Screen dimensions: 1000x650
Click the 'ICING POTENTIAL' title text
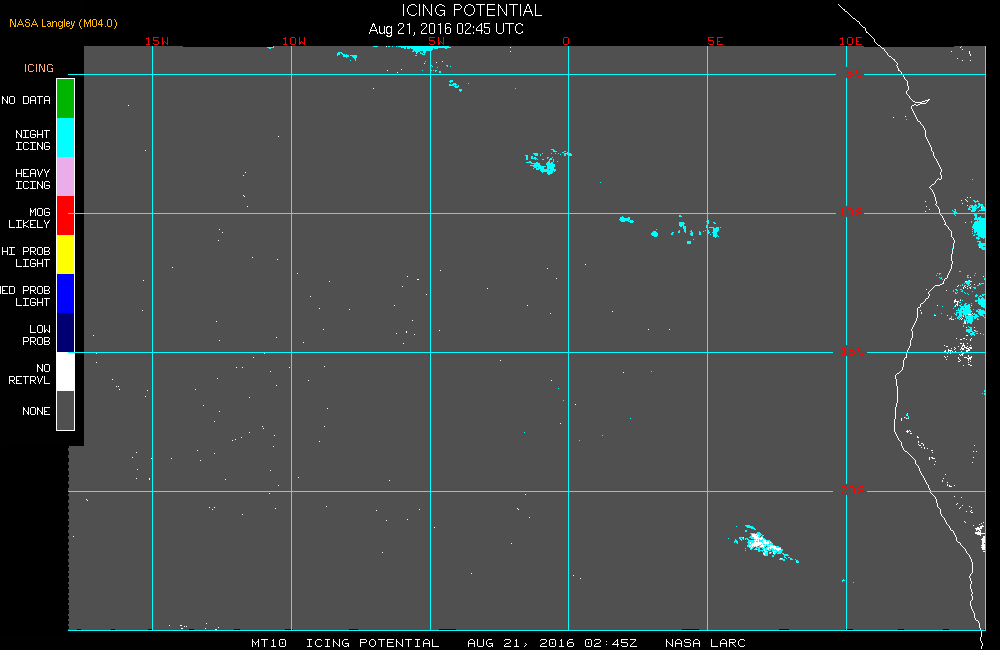click(x=471, y=10)
